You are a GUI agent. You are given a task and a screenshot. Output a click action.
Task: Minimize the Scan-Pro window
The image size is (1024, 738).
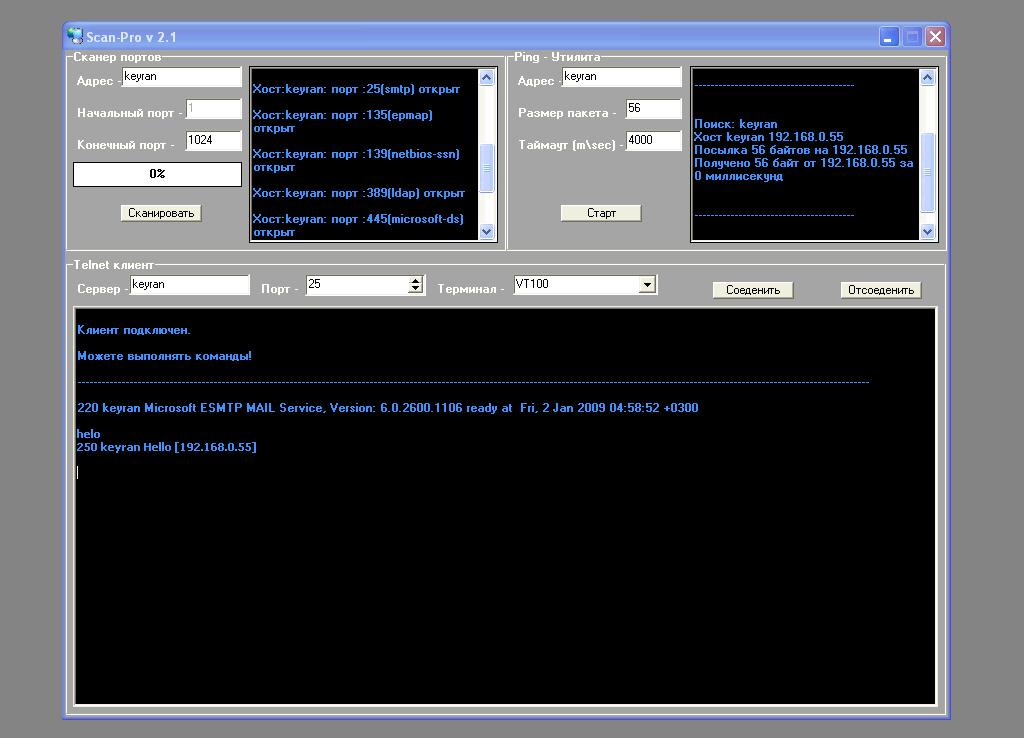[x=889, y=37]
